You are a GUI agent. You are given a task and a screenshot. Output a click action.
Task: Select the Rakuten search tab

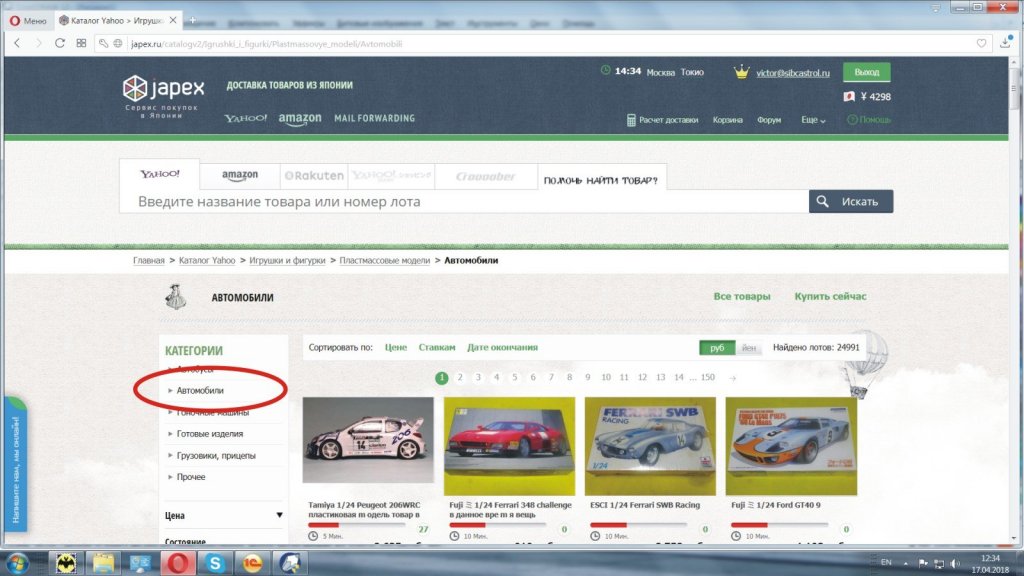pyautogui.click(x=314, y=175)
